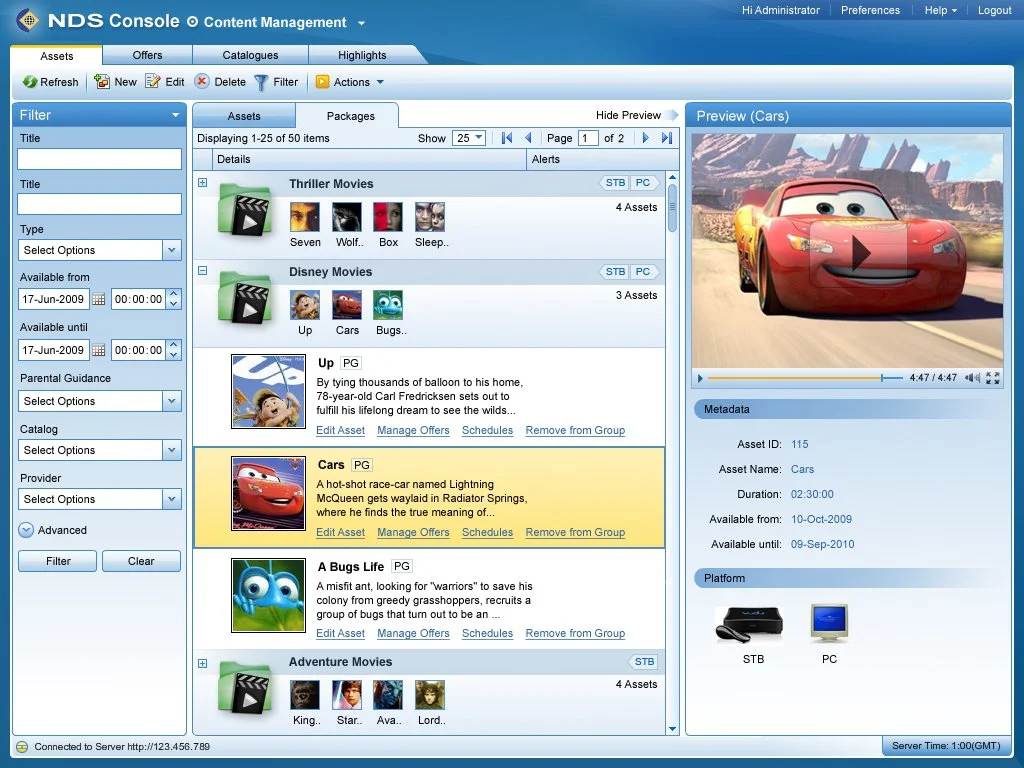Collapse the Disney Movies package
Viewport: 1024px width, 768px height.
coord(202,270)
